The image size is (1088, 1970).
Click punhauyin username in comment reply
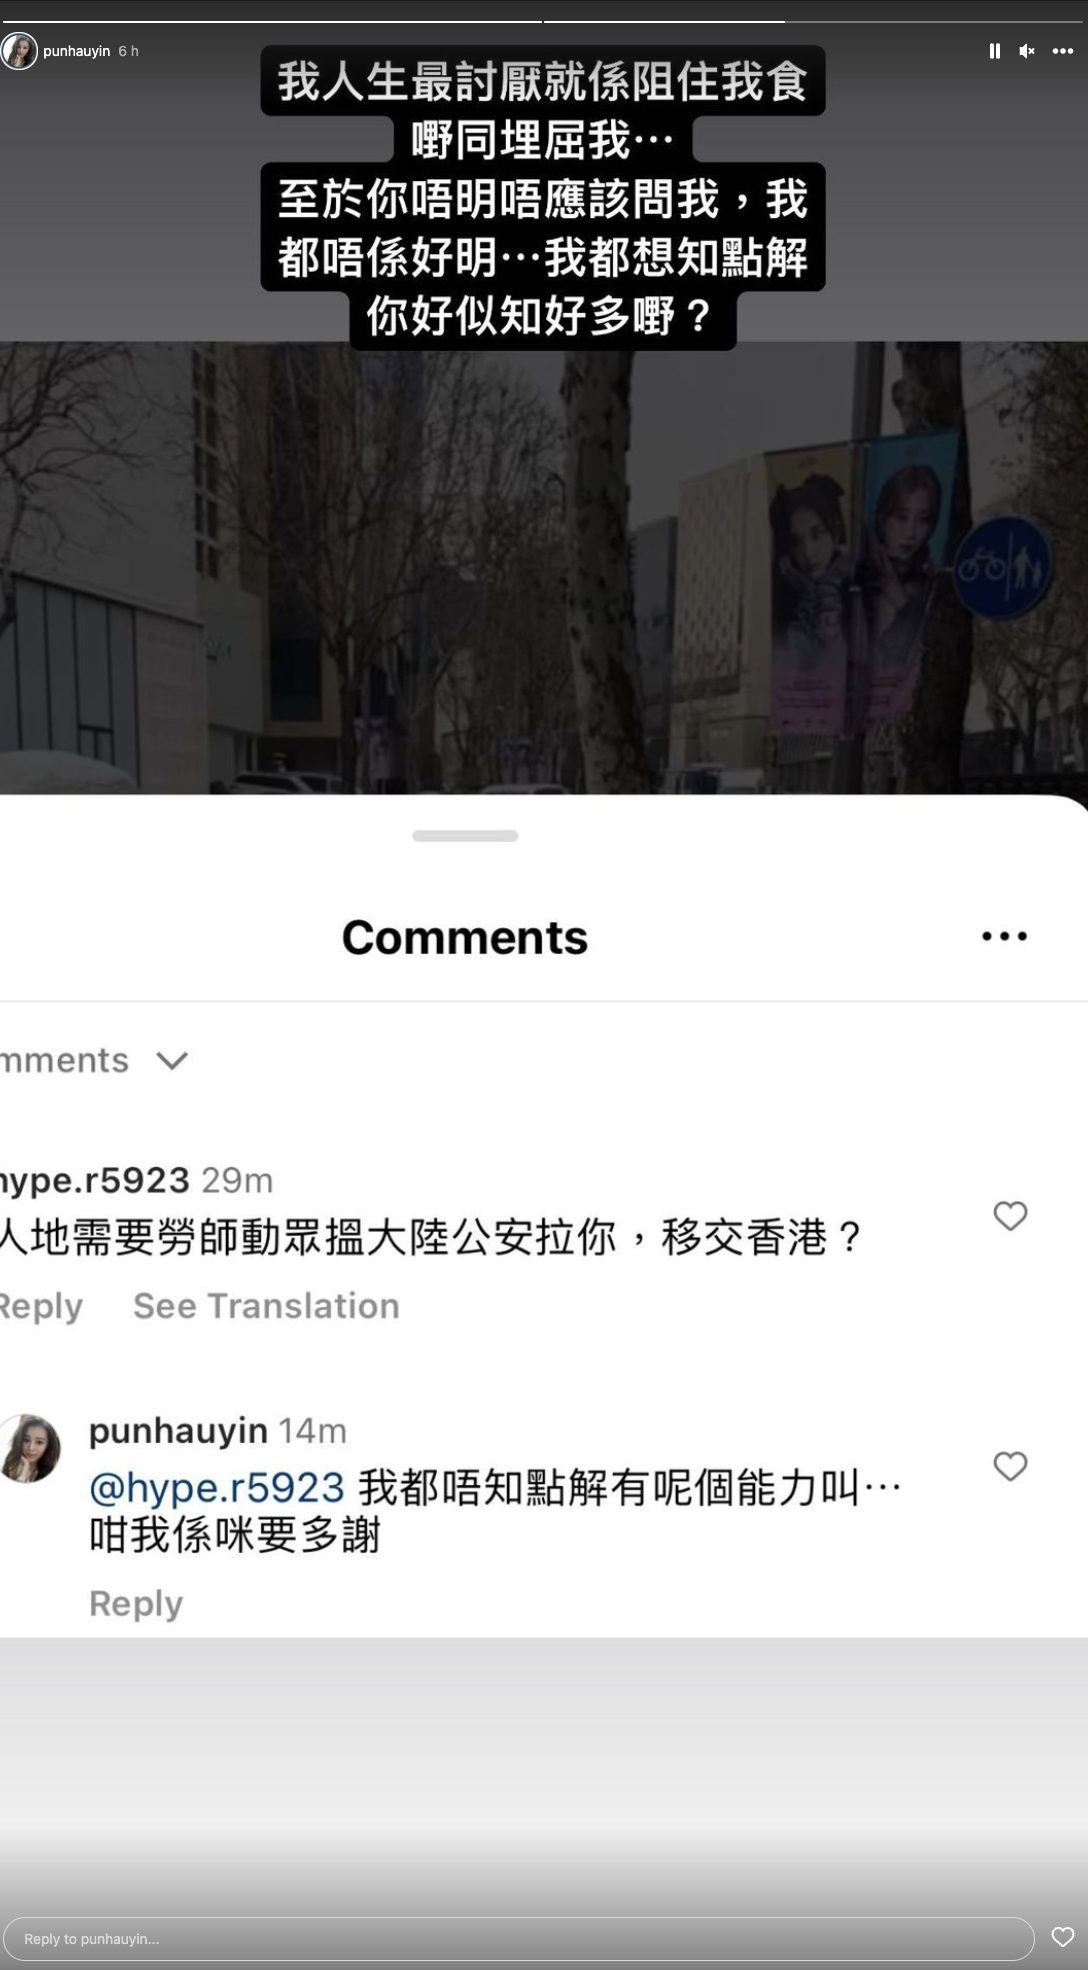tap(178, 1431)
